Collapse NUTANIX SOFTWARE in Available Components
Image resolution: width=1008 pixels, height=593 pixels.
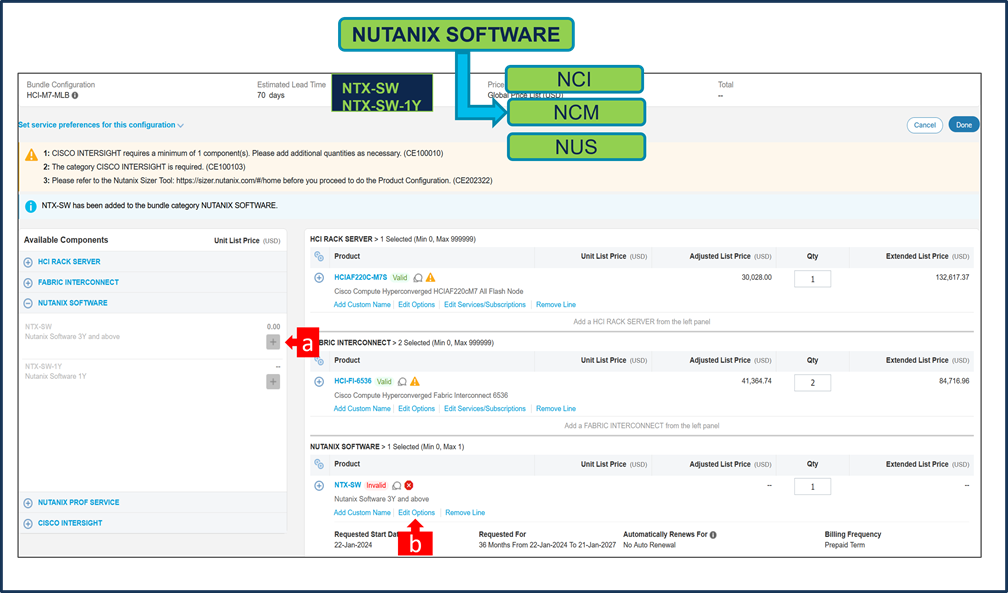point(28,303)
